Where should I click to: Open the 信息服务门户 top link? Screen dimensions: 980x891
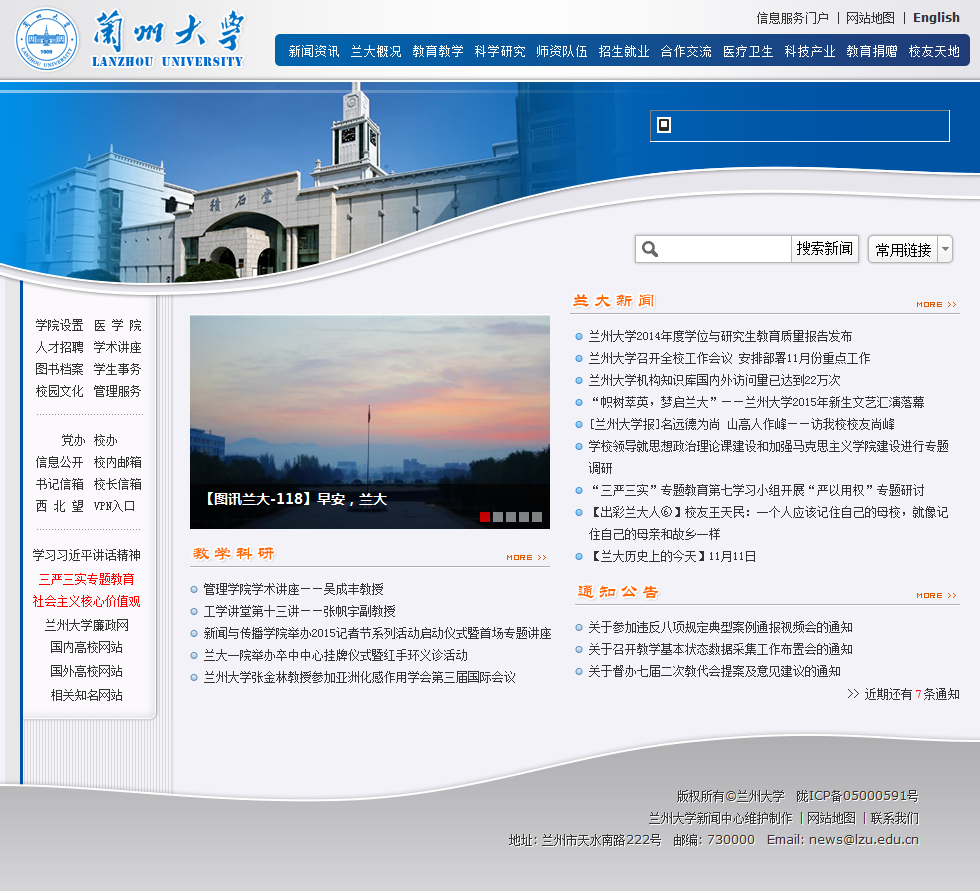(x=792, y=18)
